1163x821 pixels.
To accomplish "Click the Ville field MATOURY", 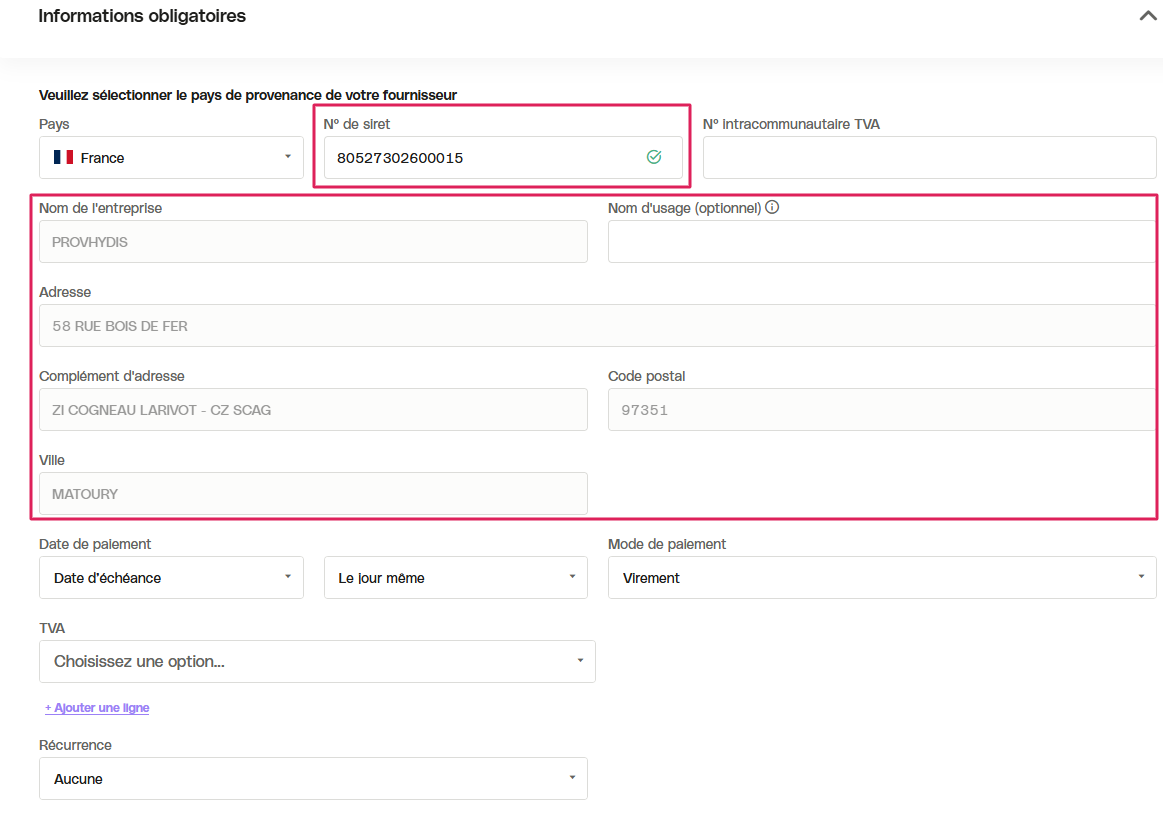I will pyautogui.click(x=313, y=494).
